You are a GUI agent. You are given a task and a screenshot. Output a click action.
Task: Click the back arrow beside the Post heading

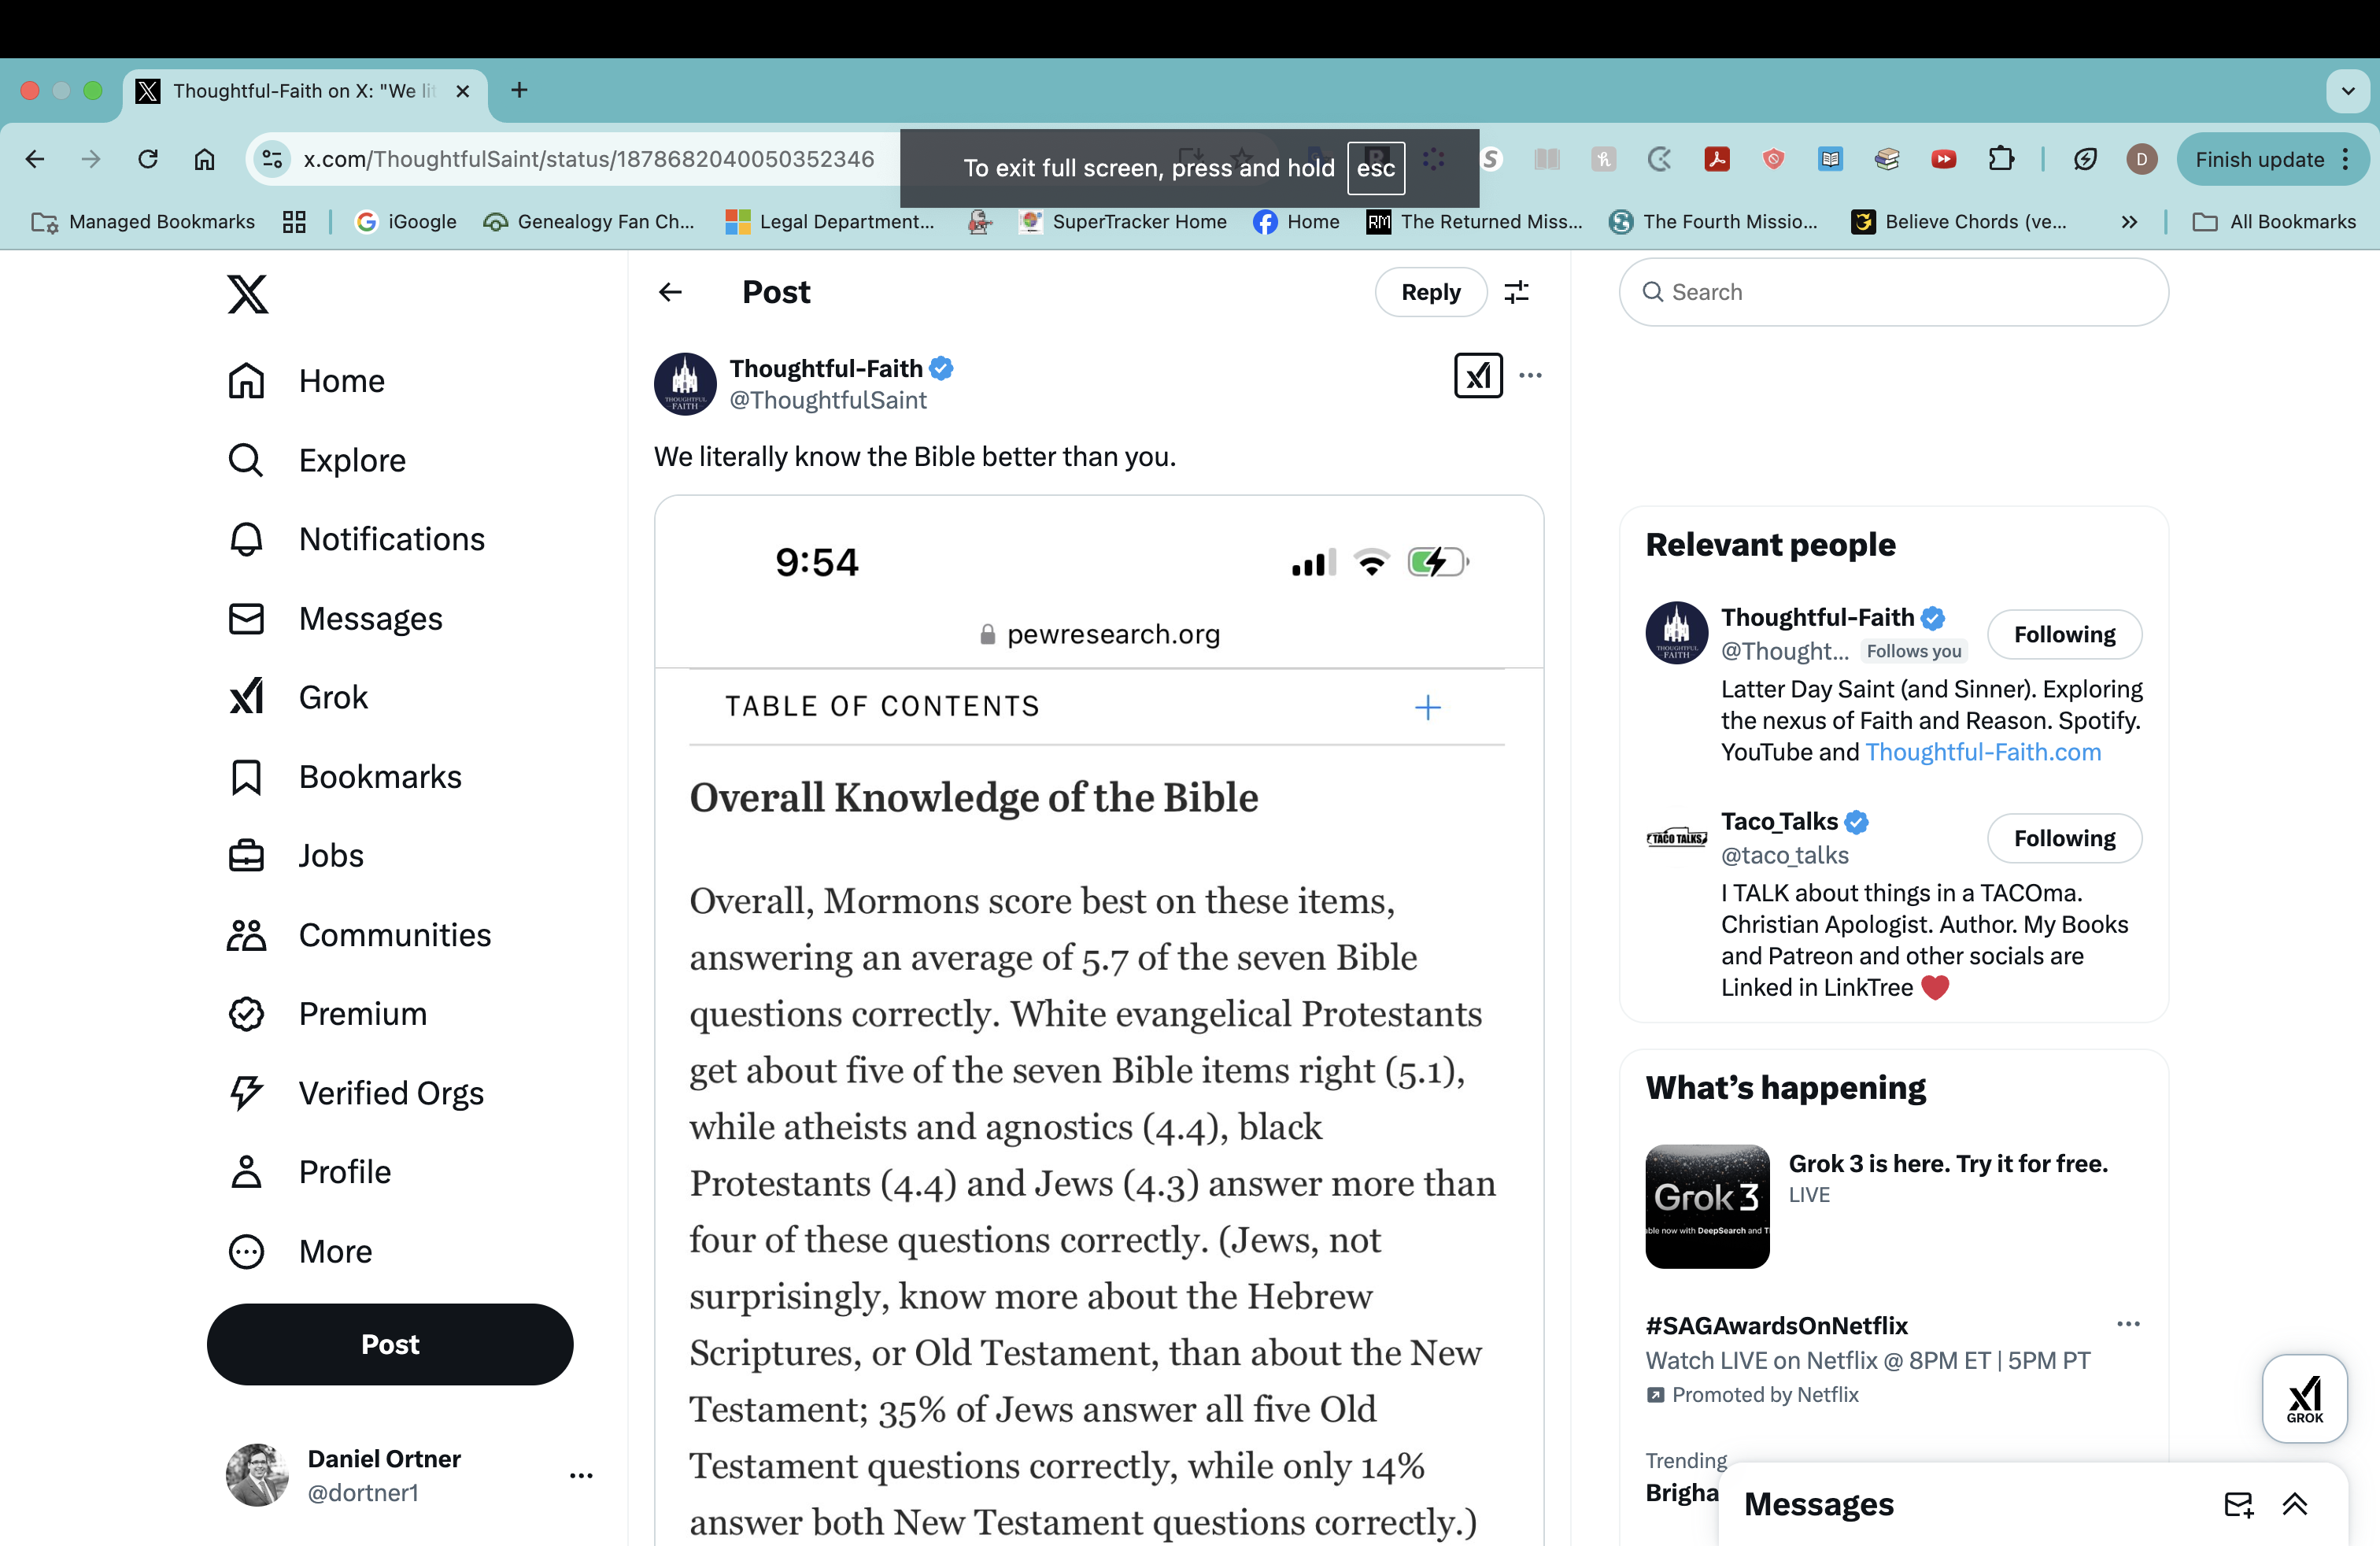tap(670, 292)
